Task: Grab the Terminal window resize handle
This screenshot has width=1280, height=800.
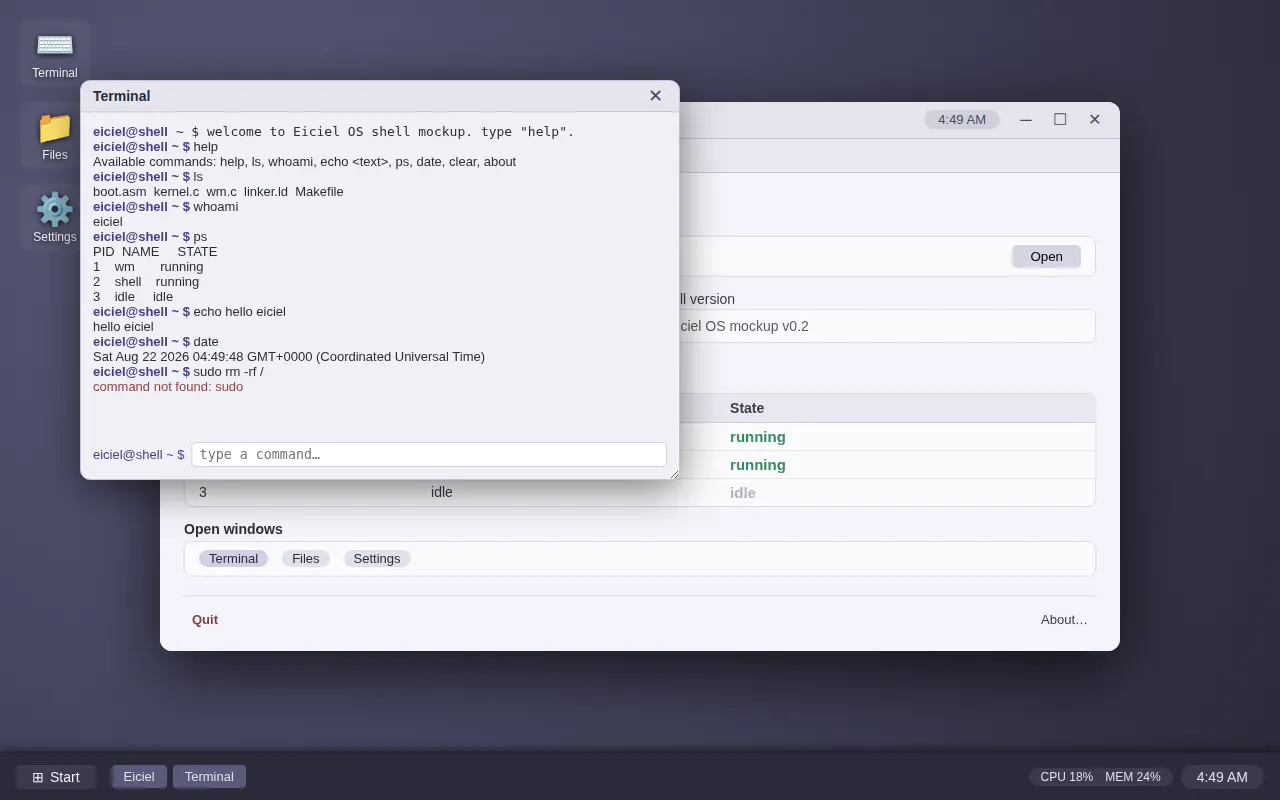Action: coord(673,473)
